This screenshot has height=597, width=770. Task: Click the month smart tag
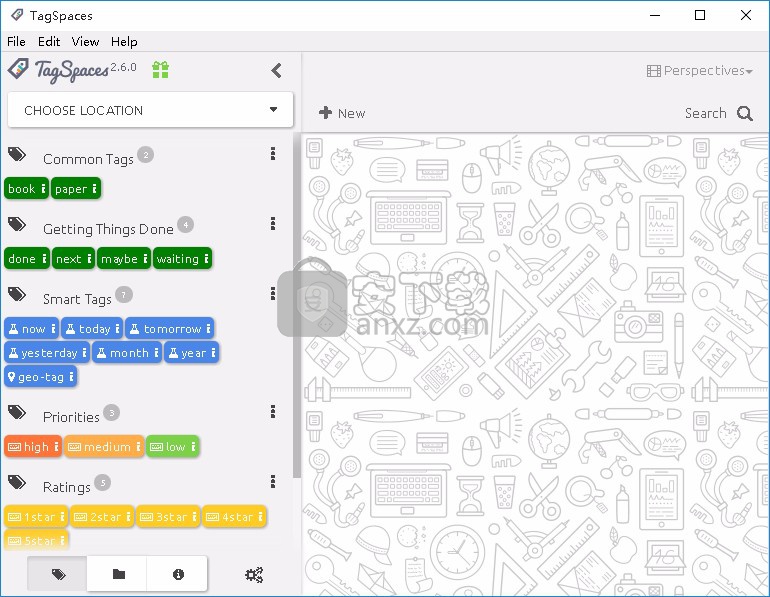pyautogui.click(x=127, y=353)
